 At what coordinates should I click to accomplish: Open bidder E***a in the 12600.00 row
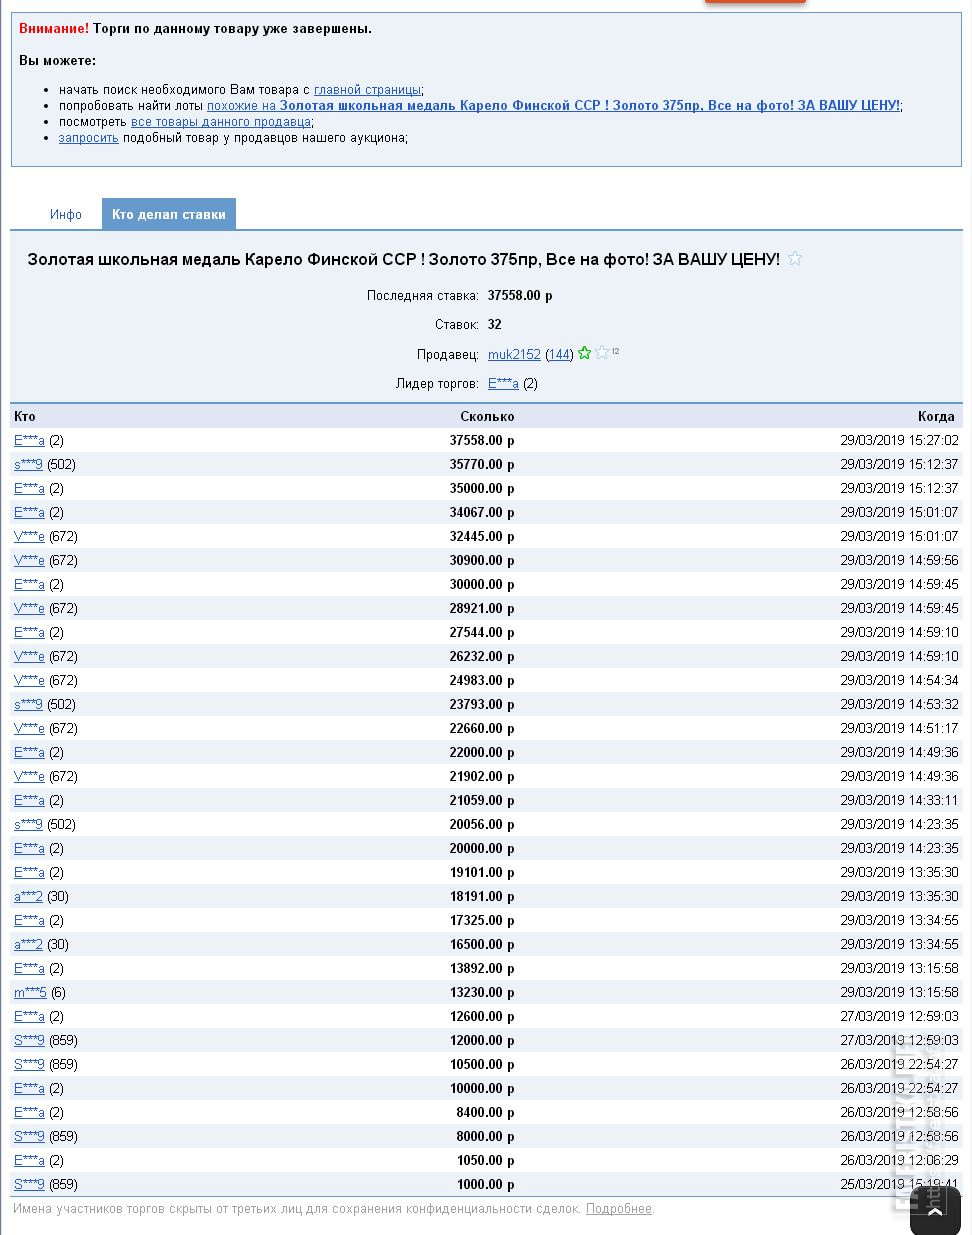pos(29,1017)
